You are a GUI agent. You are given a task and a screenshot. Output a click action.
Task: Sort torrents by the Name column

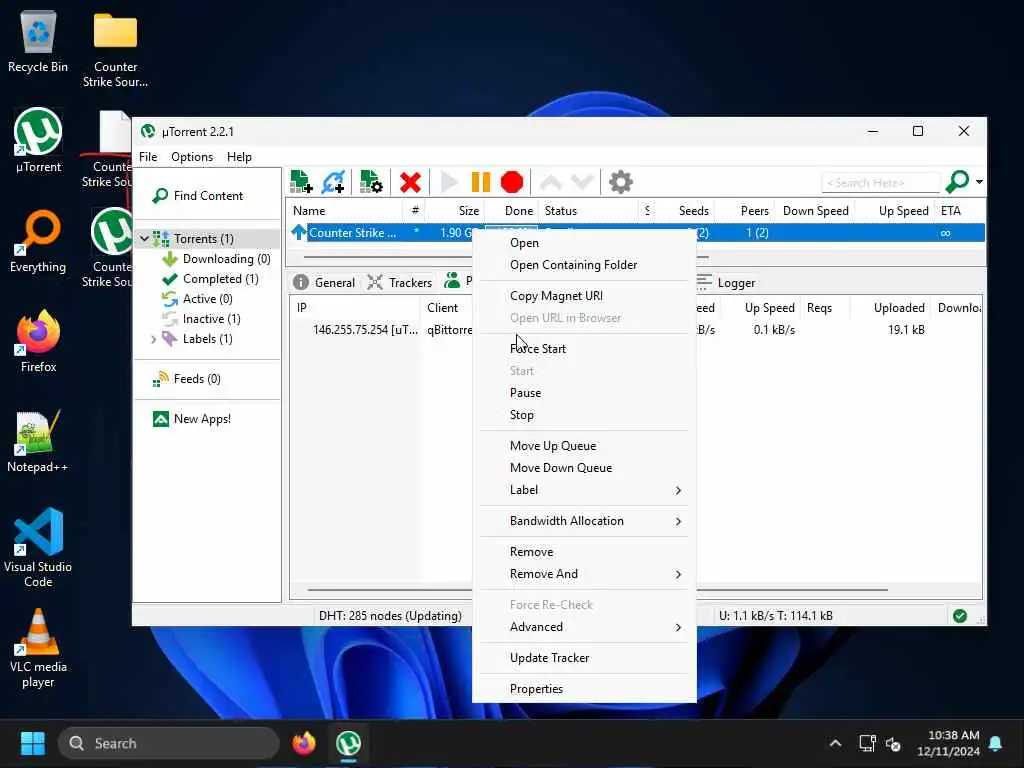click(x=345, y=211)
